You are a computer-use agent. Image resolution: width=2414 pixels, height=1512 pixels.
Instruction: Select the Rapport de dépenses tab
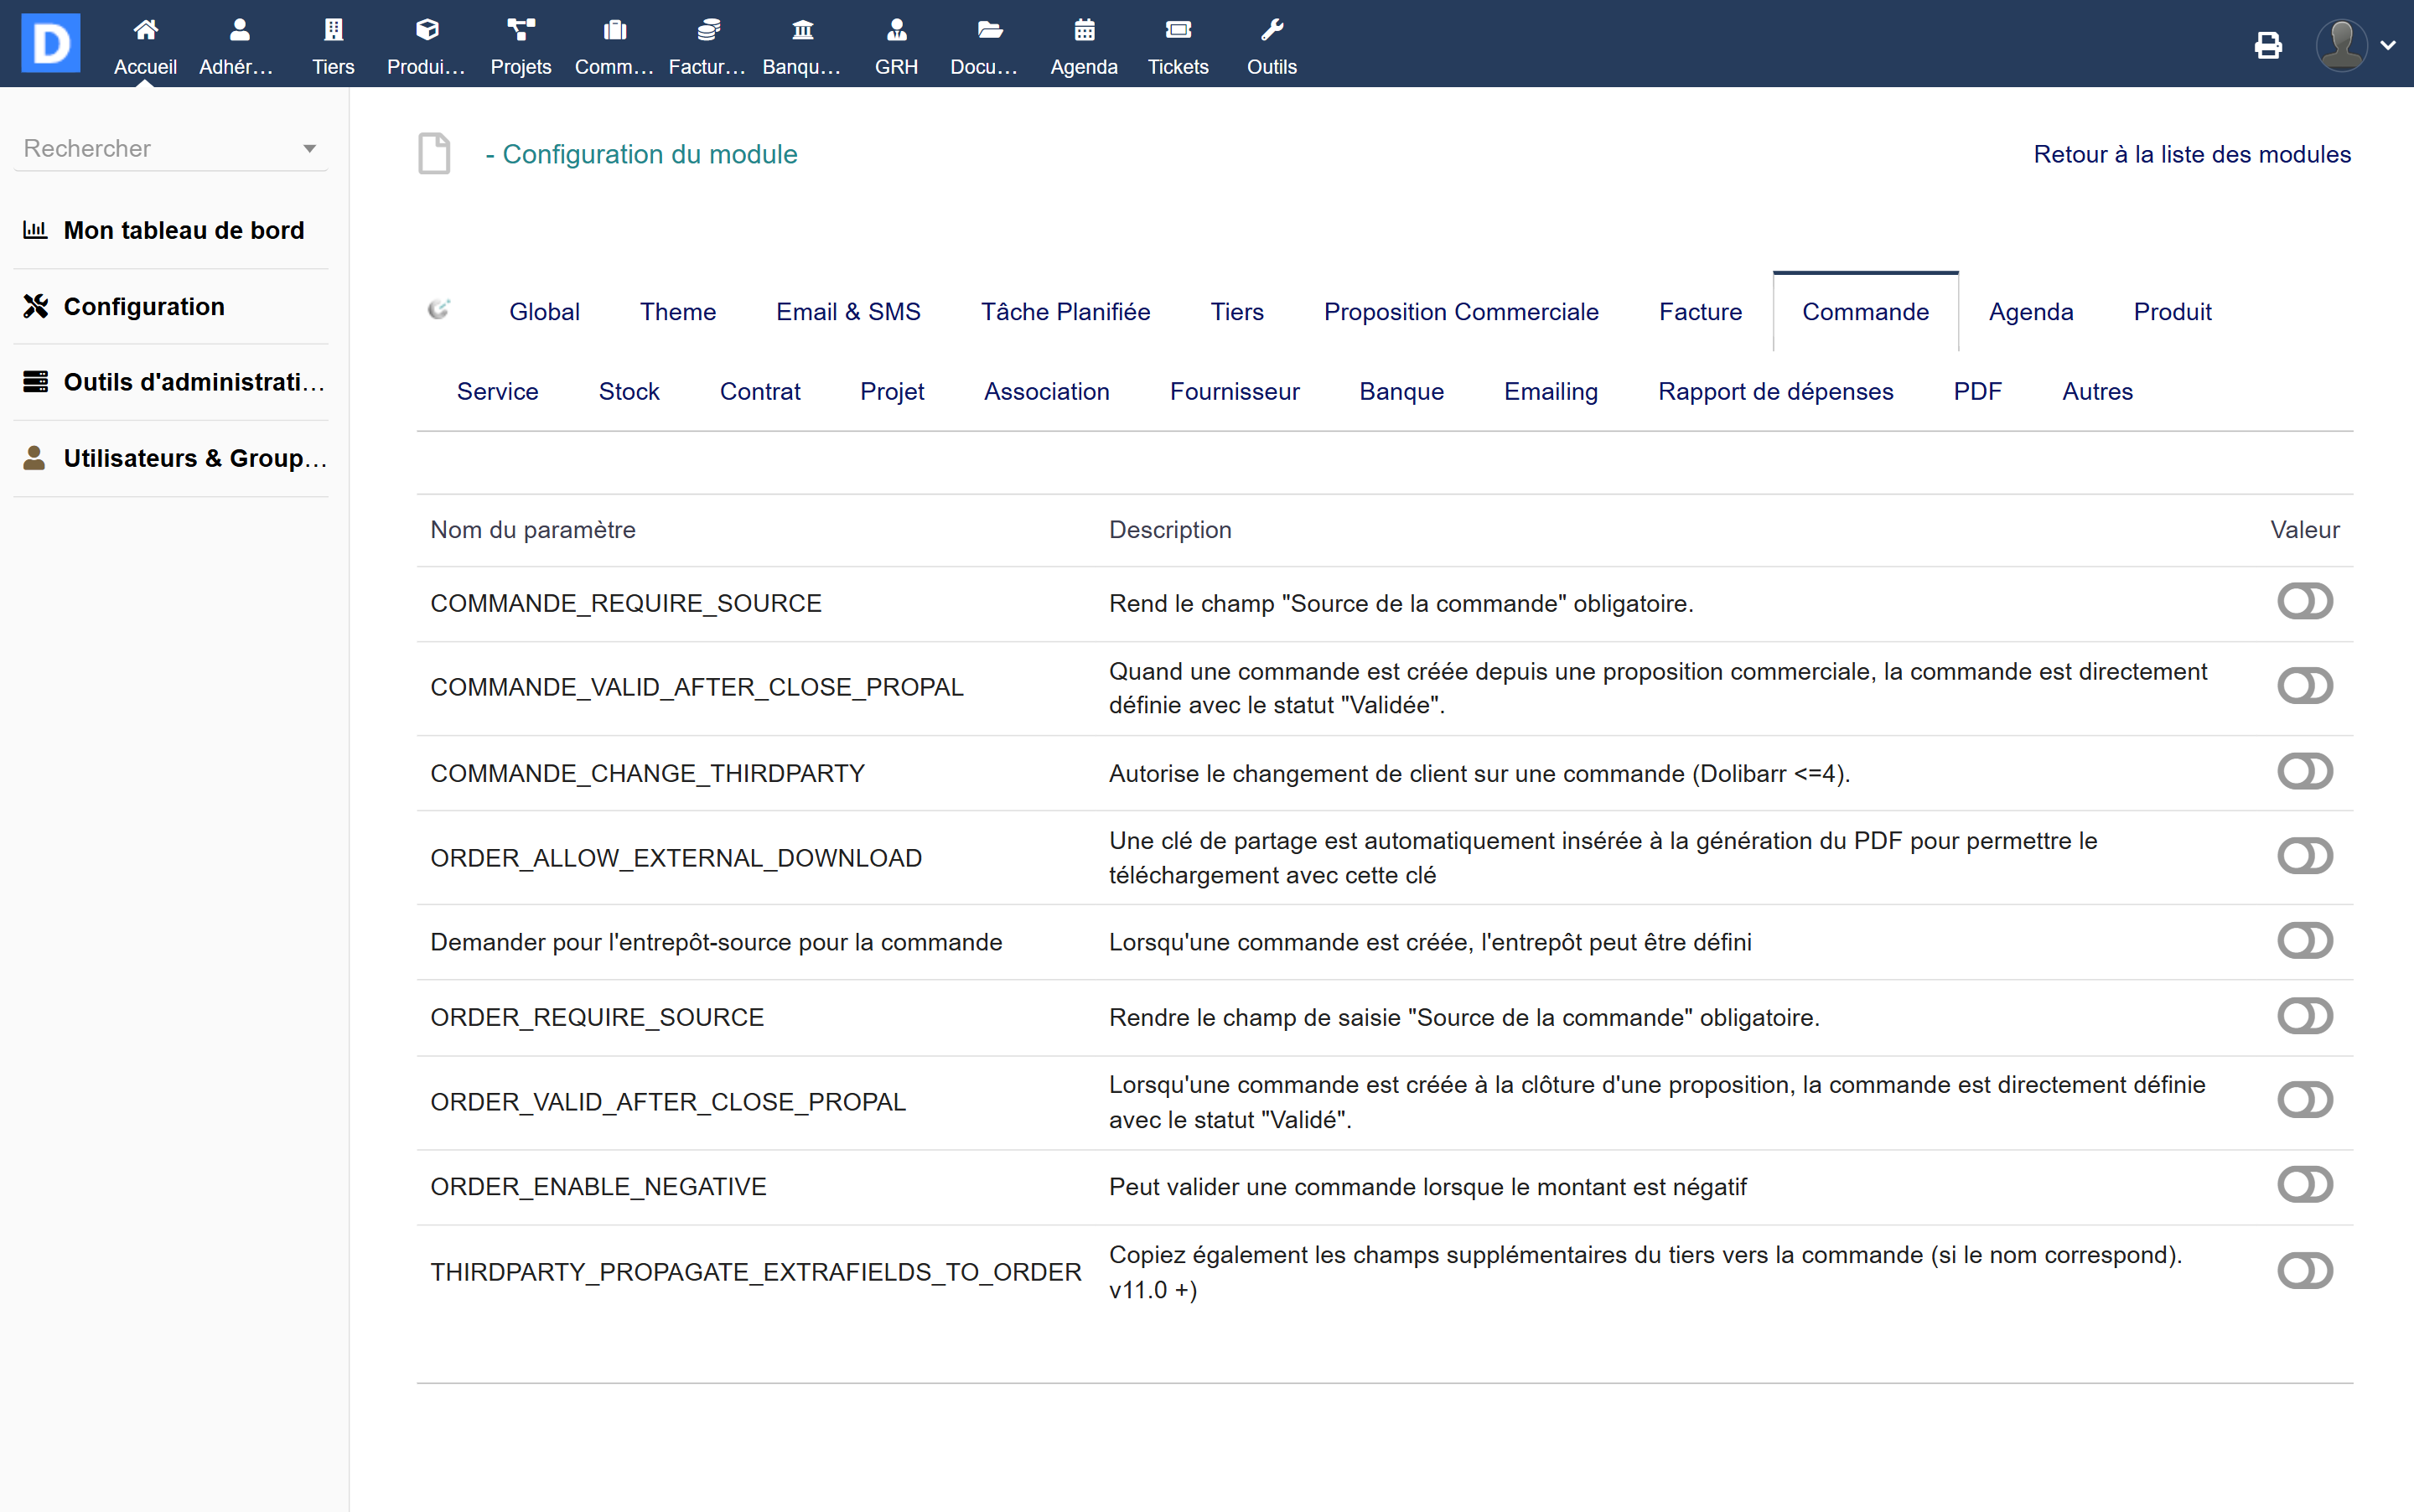[x=1775, y=392]
